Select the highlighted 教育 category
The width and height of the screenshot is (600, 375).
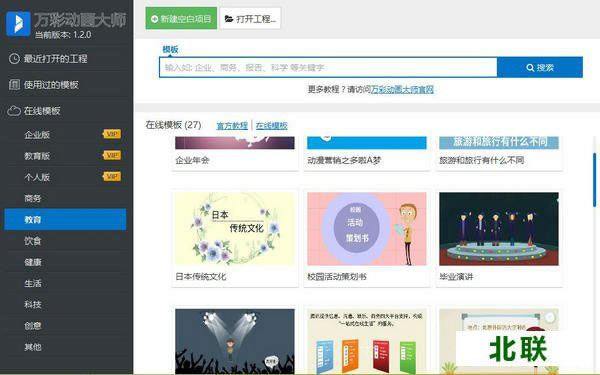pyautogui.click(x=65, y=219)
